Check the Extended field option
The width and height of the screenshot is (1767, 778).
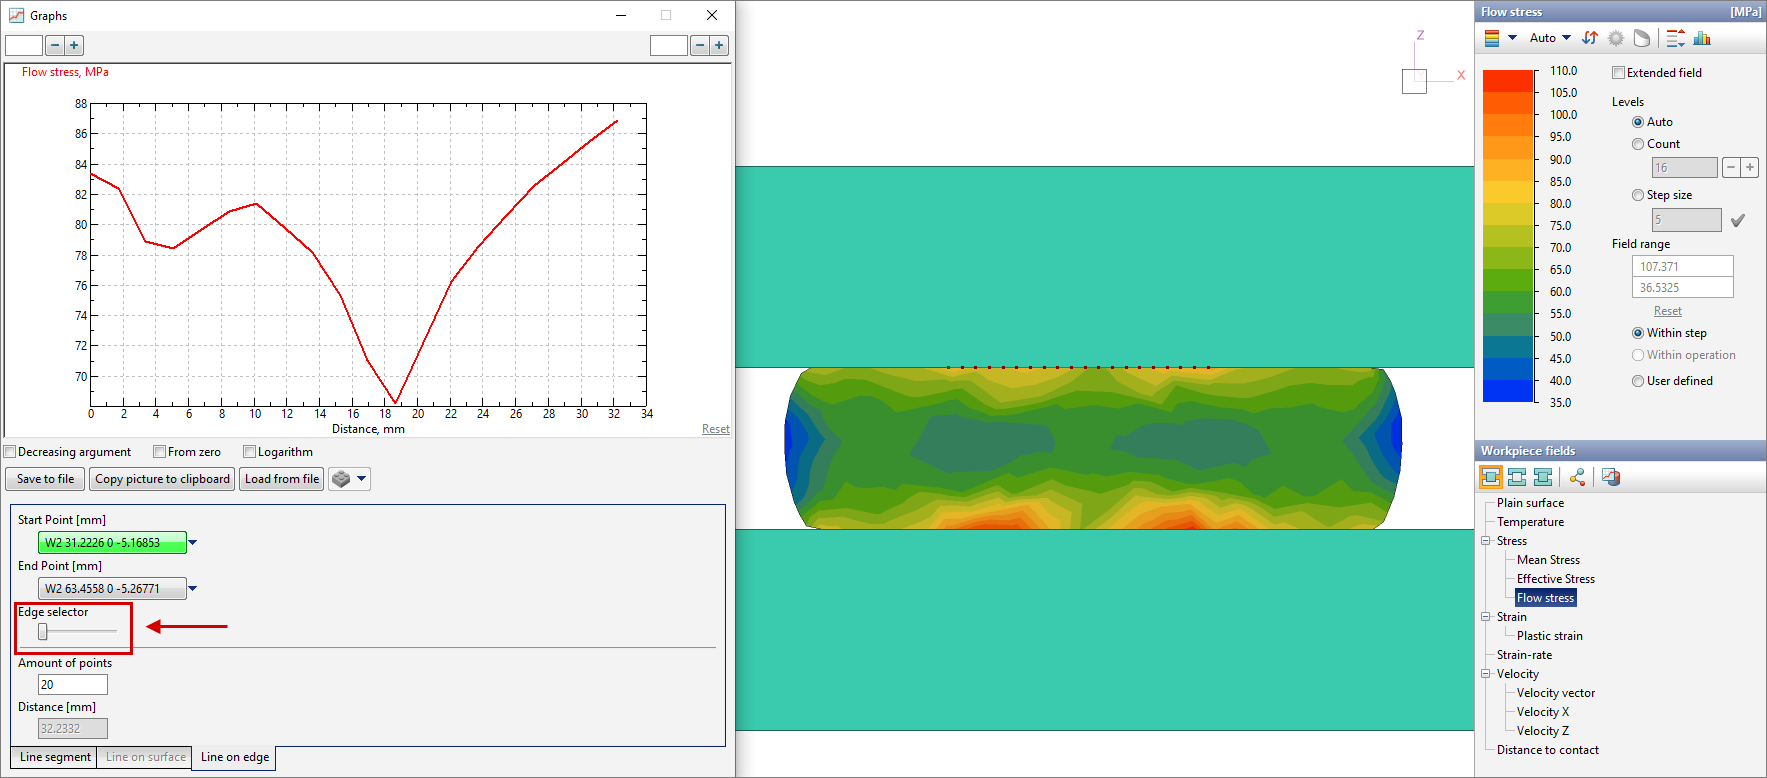point(1618,73)
